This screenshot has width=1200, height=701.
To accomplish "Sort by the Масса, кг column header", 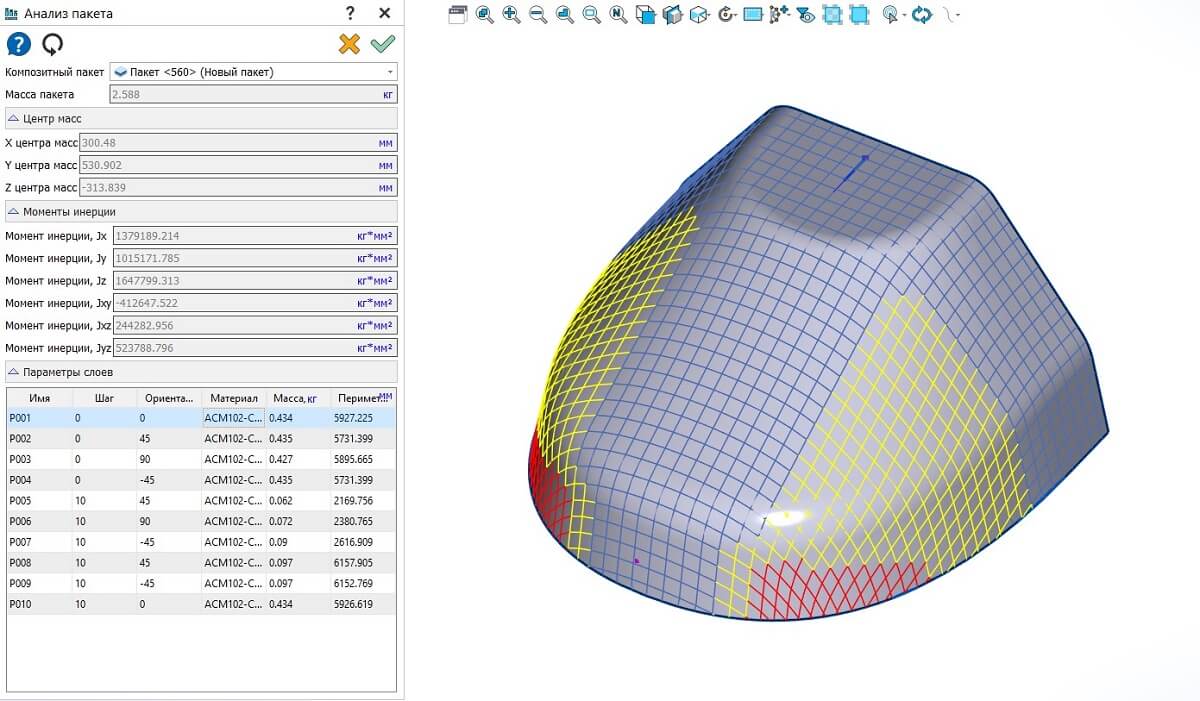I will (x=299, y=398).
